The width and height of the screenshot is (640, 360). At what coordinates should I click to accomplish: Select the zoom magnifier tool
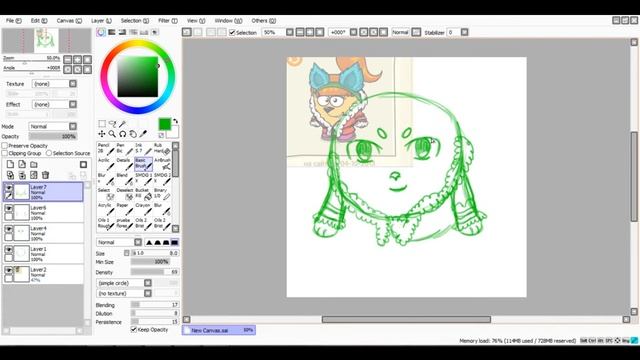[112, 134]
